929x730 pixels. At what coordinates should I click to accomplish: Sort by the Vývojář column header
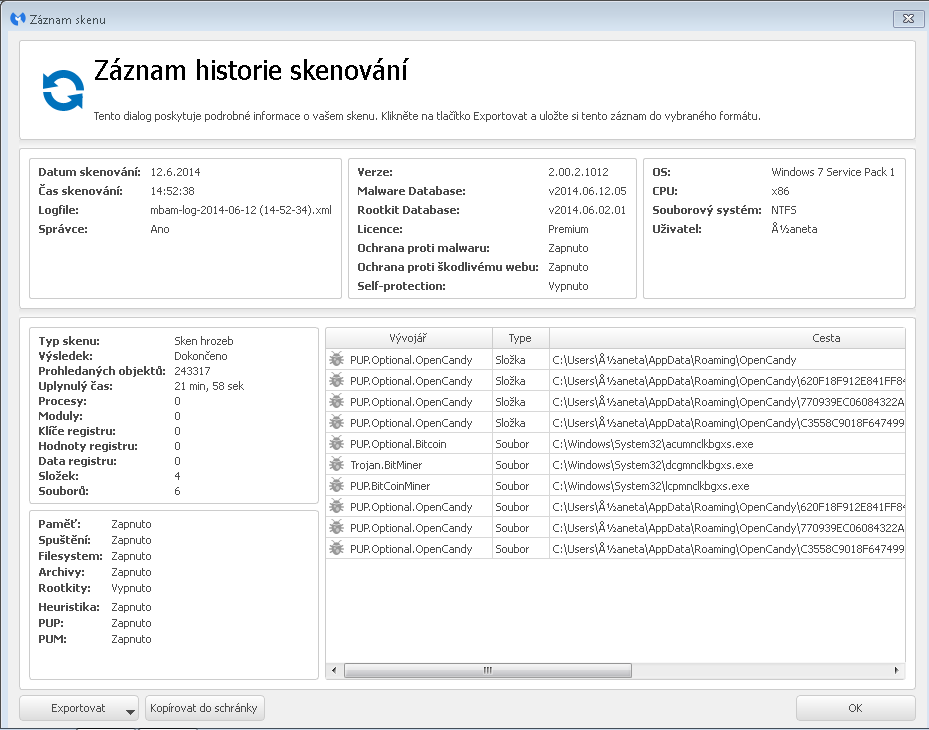(x=408, y=338)
